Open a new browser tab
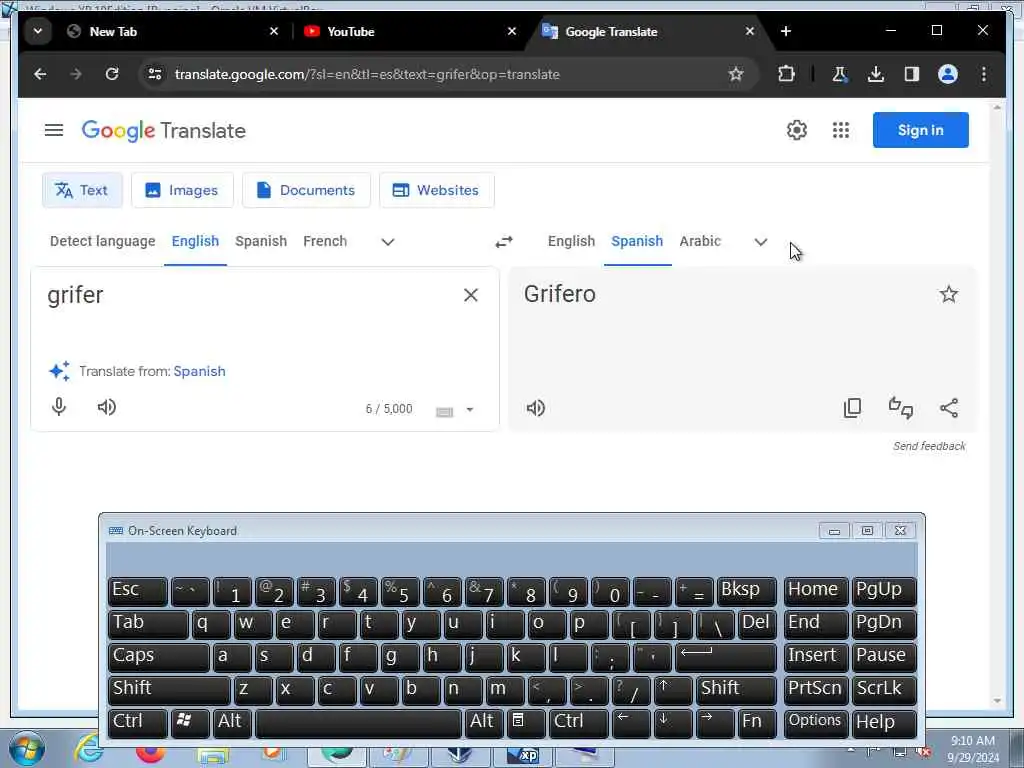Image resolution: width=1024 pixels, height=768 pixels. coord(786,31)
